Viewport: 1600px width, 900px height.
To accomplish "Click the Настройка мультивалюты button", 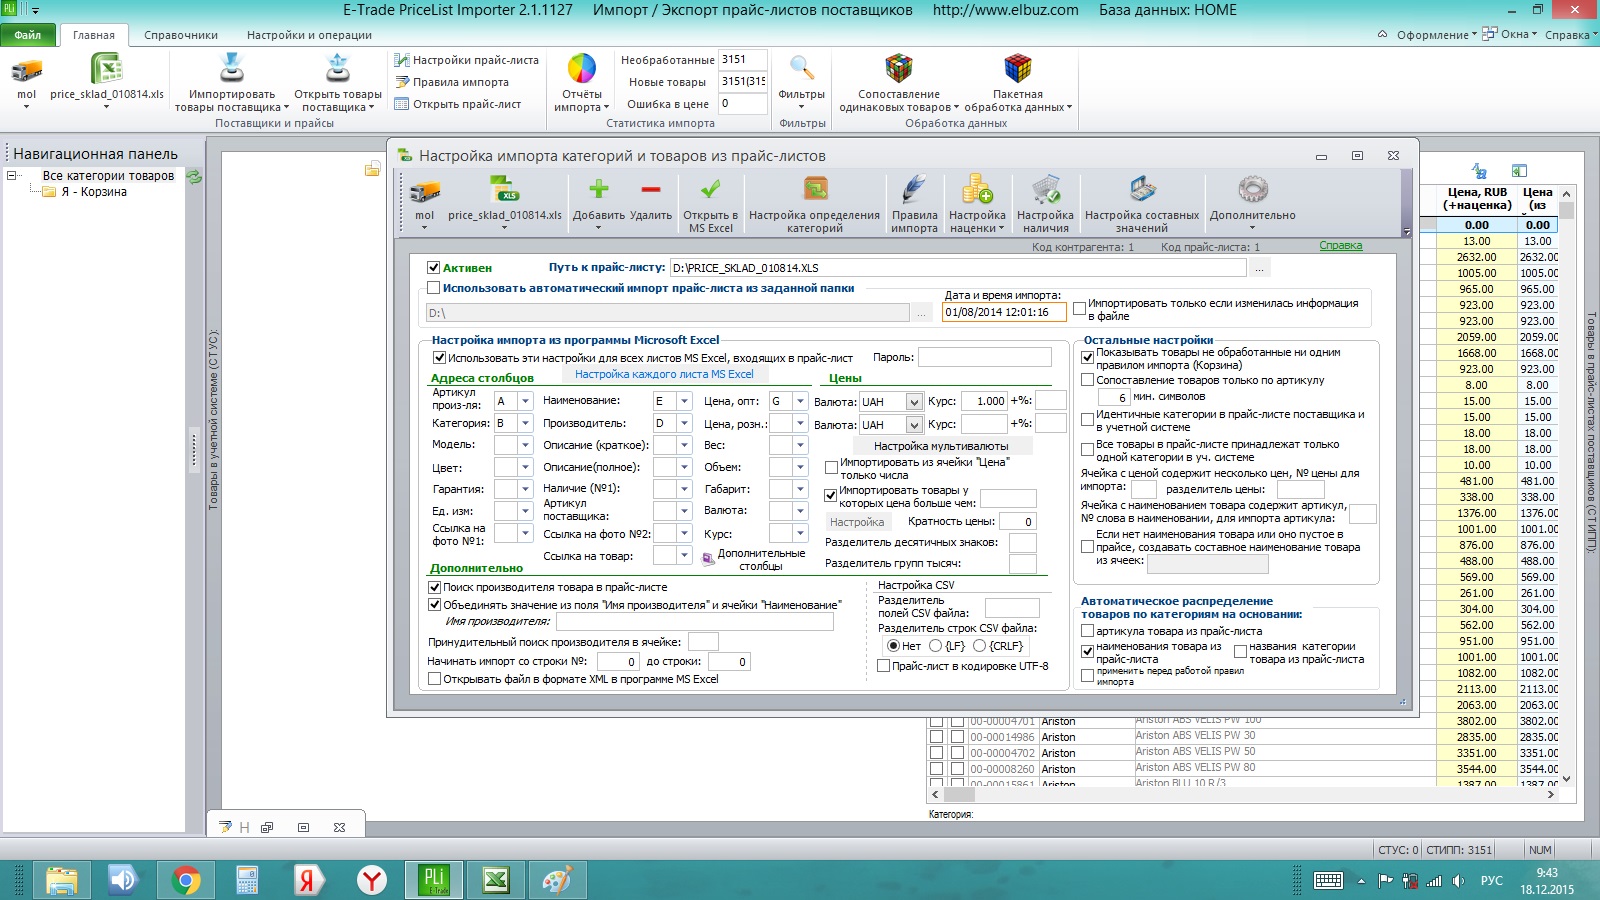I will [941, 446].
